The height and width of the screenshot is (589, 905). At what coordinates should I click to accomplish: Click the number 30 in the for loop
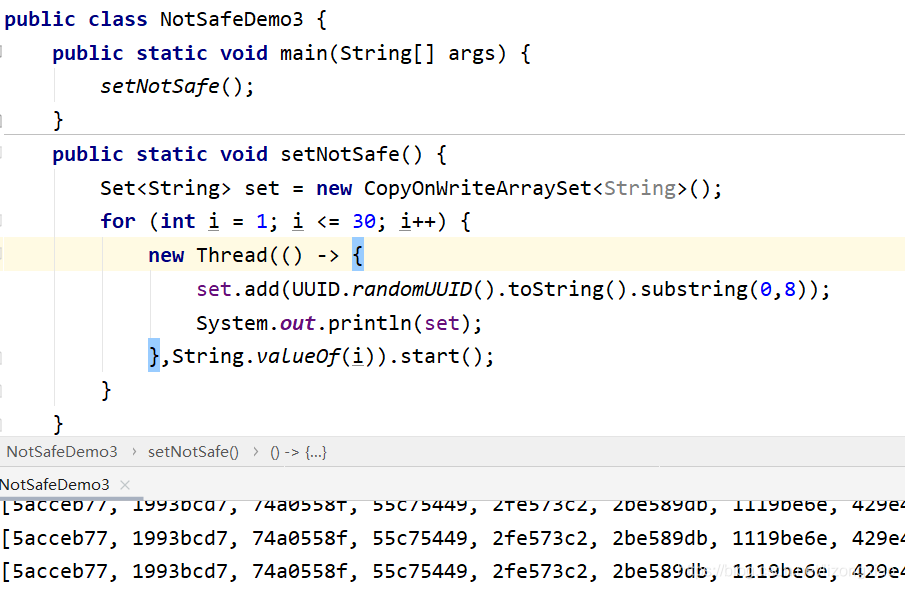click(x=363, y=222)
